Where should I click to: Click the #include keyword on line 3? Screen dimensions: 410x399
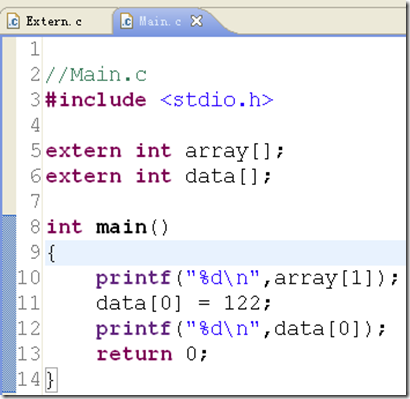coord(96,100)
